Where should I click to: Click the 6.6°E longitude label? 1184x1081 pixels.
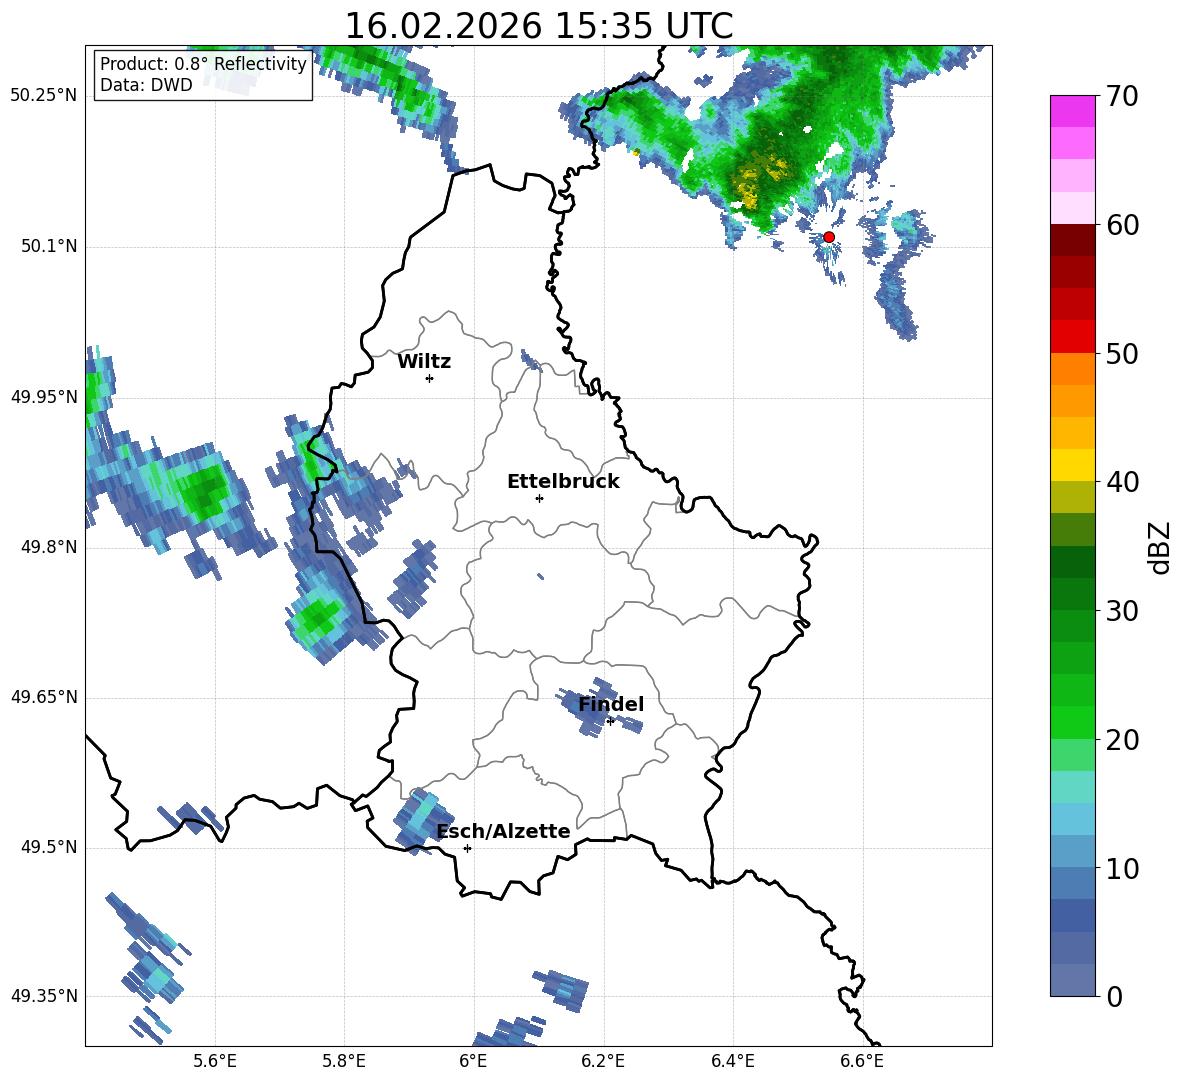coord(862,1061)
